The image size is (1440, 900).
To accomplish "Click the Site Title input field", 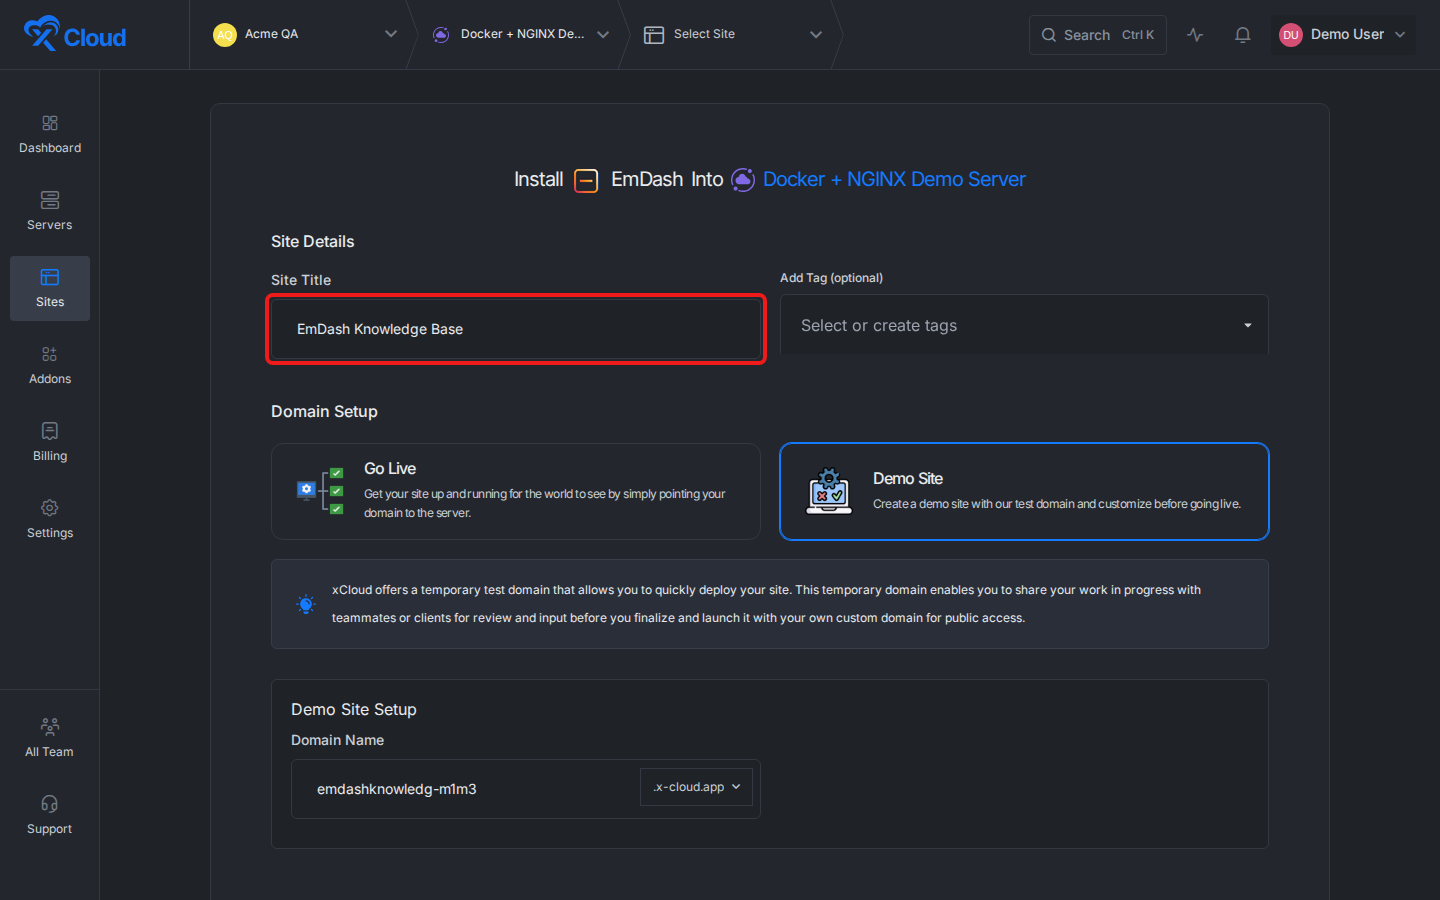I will pos(516,329).
